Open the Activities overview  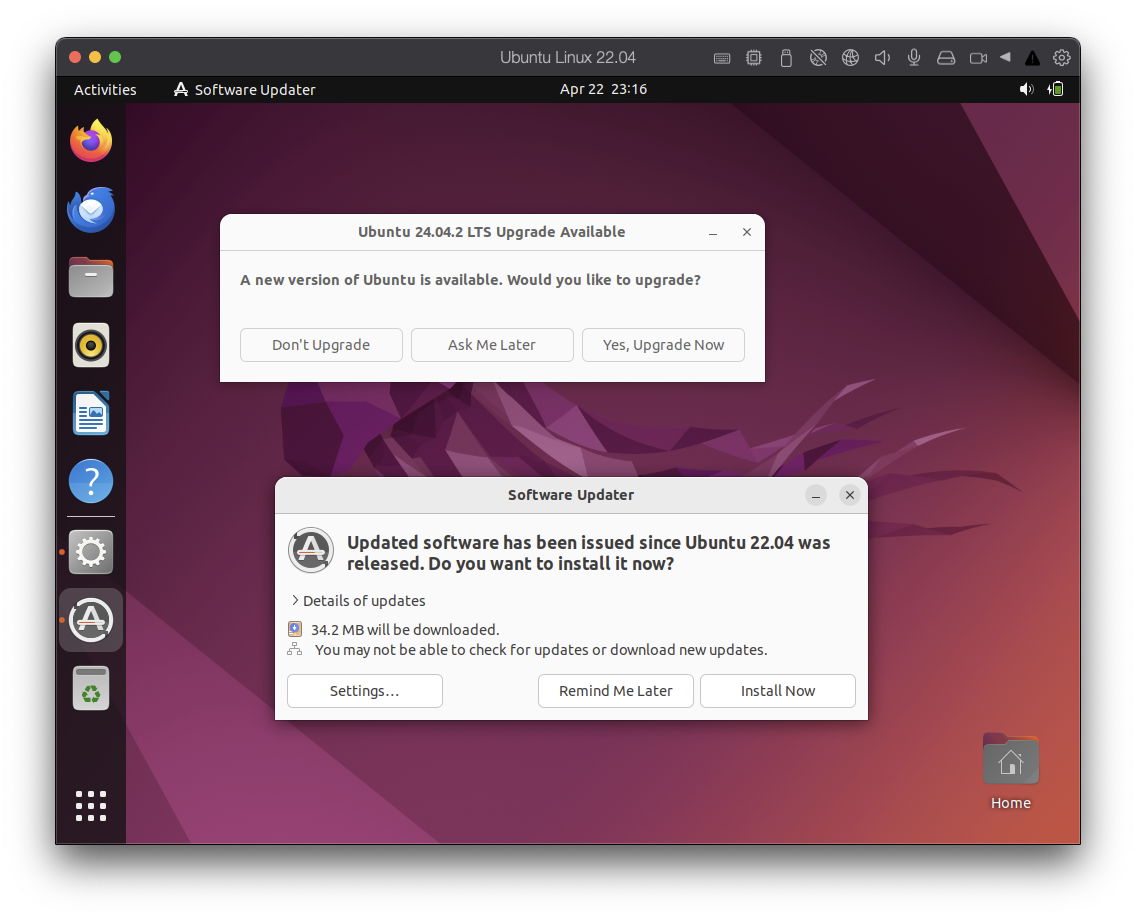[x=105, y=89]
